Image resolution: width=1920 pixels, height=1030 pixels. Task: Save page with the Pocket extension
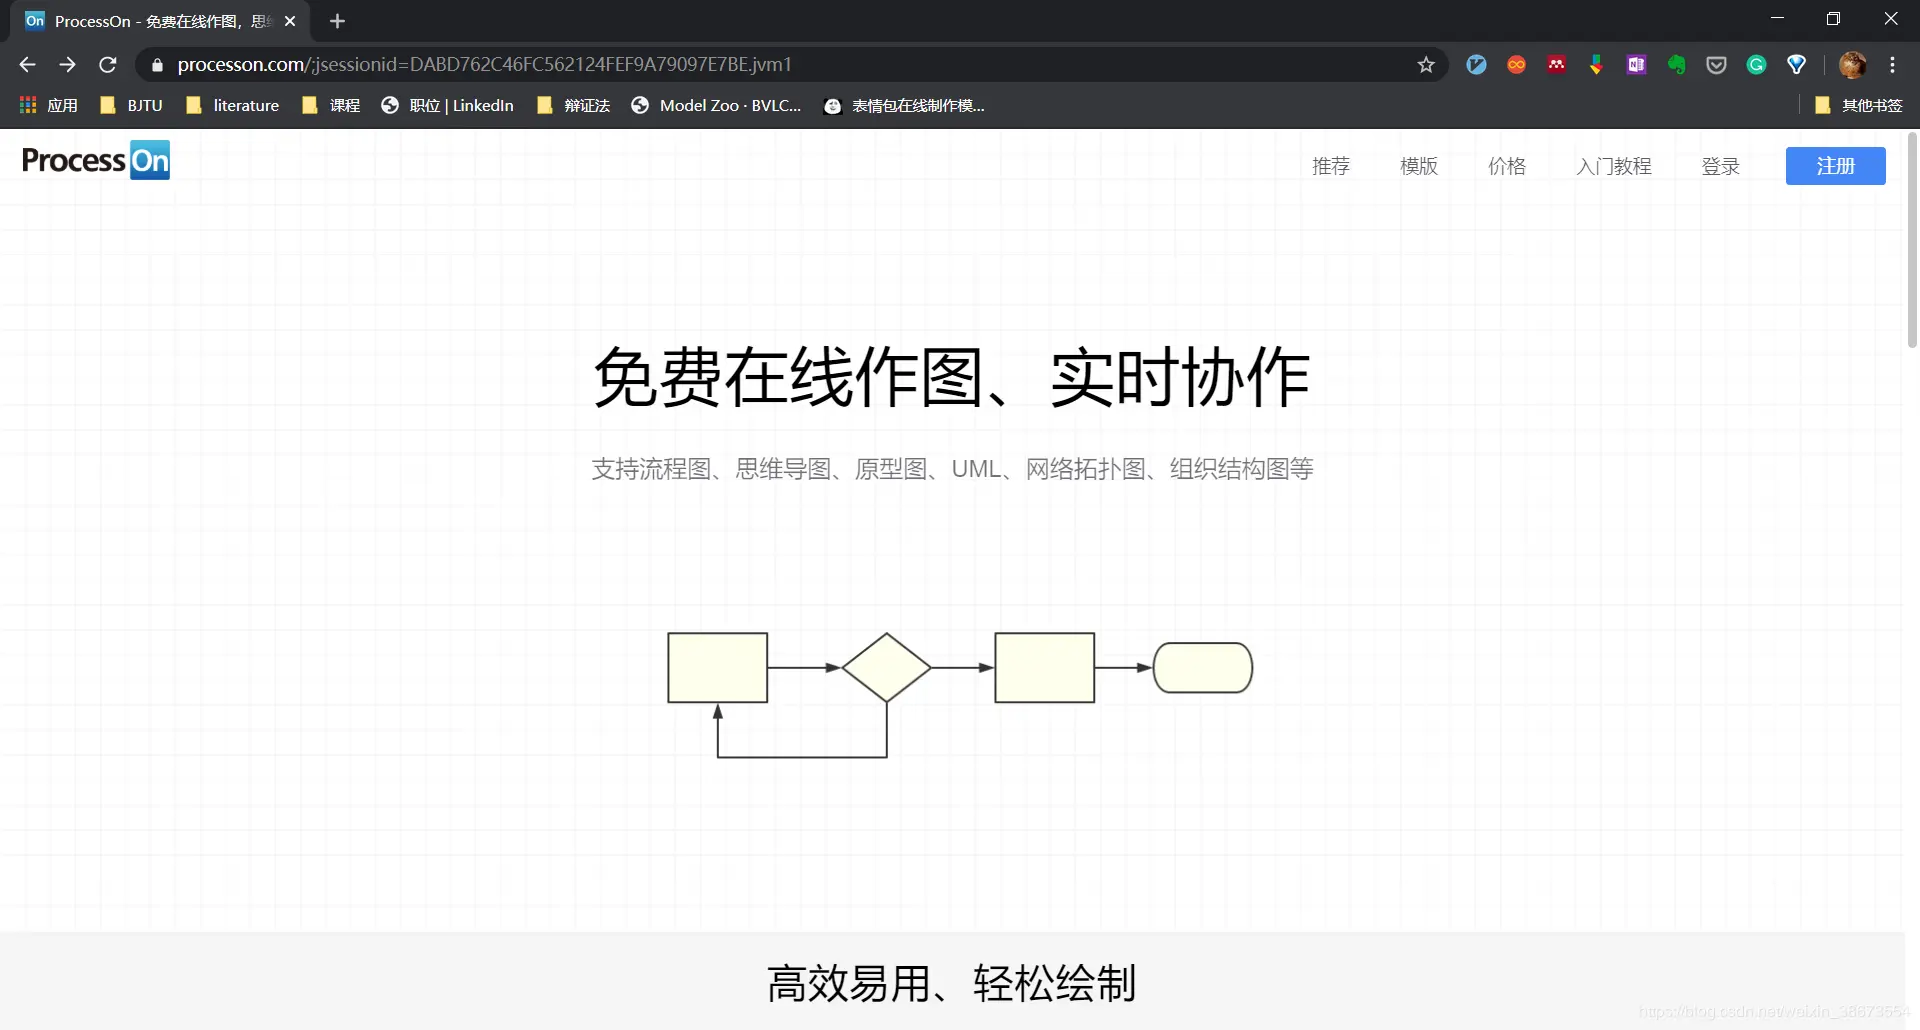1716,63
